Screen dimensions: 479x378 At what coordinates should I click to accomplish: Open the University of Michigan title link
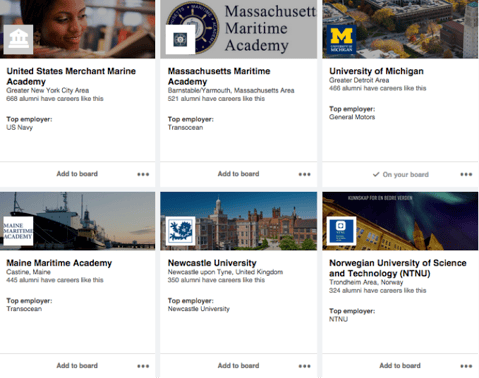tap(376, 71)
